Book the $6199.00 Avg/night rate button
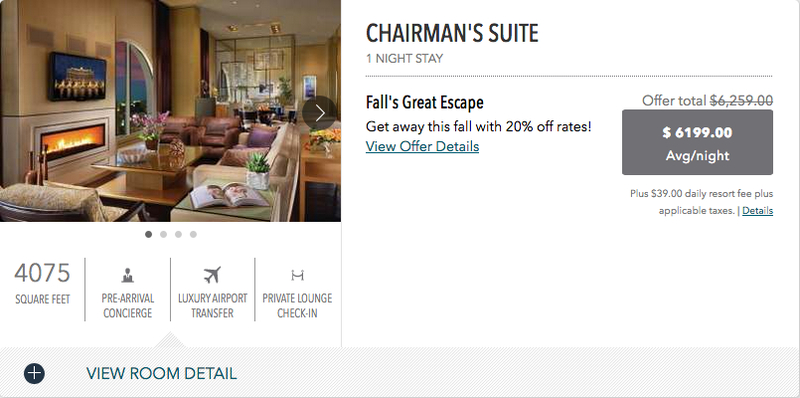Screen dimensions: 800x398 697,142
